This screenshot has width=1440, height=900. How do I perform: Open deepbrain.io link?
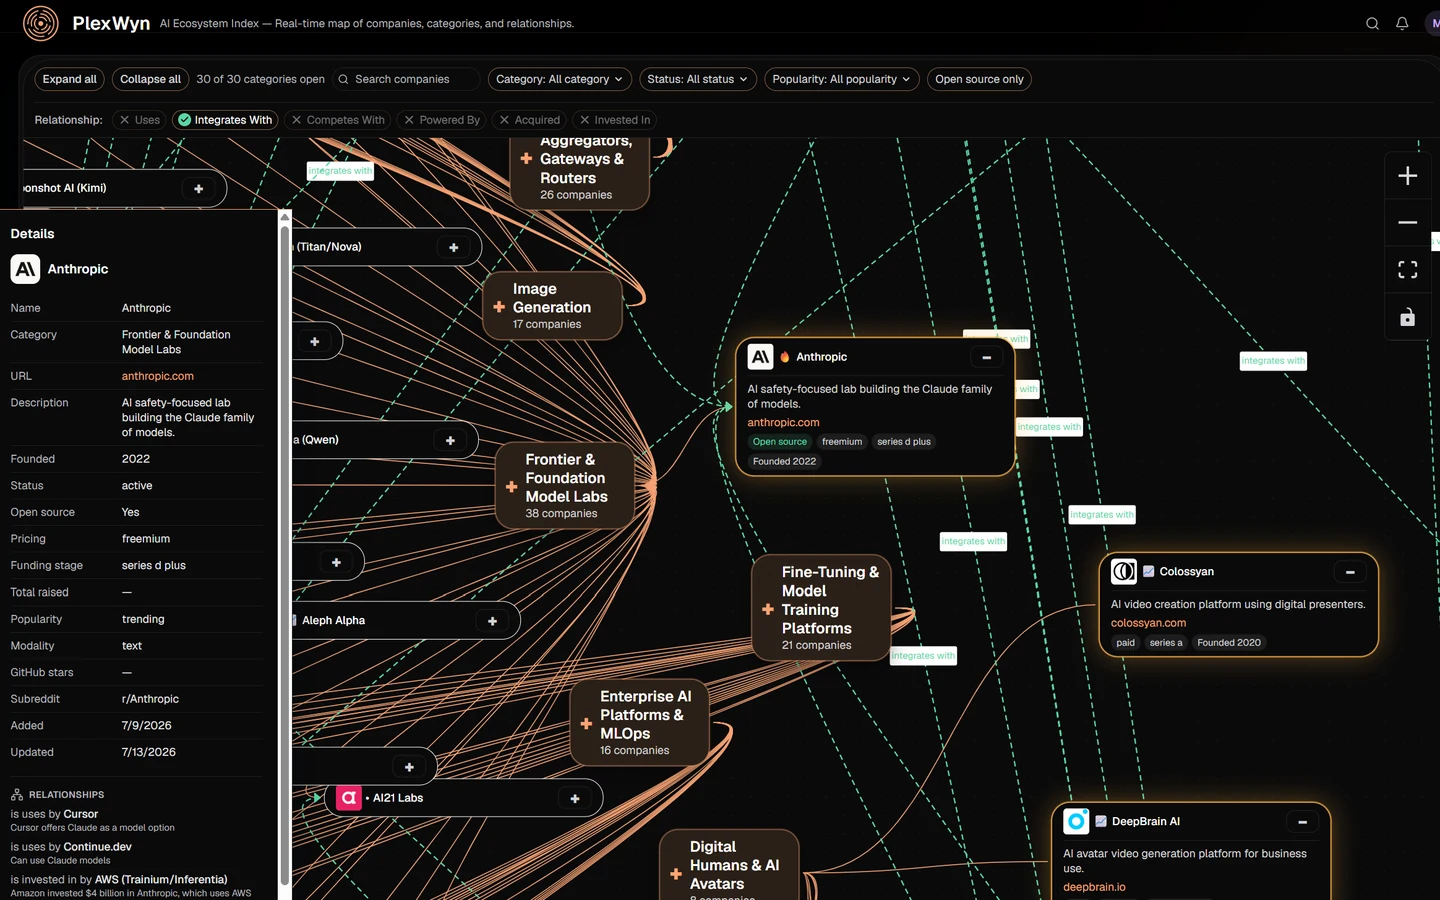1094,887
